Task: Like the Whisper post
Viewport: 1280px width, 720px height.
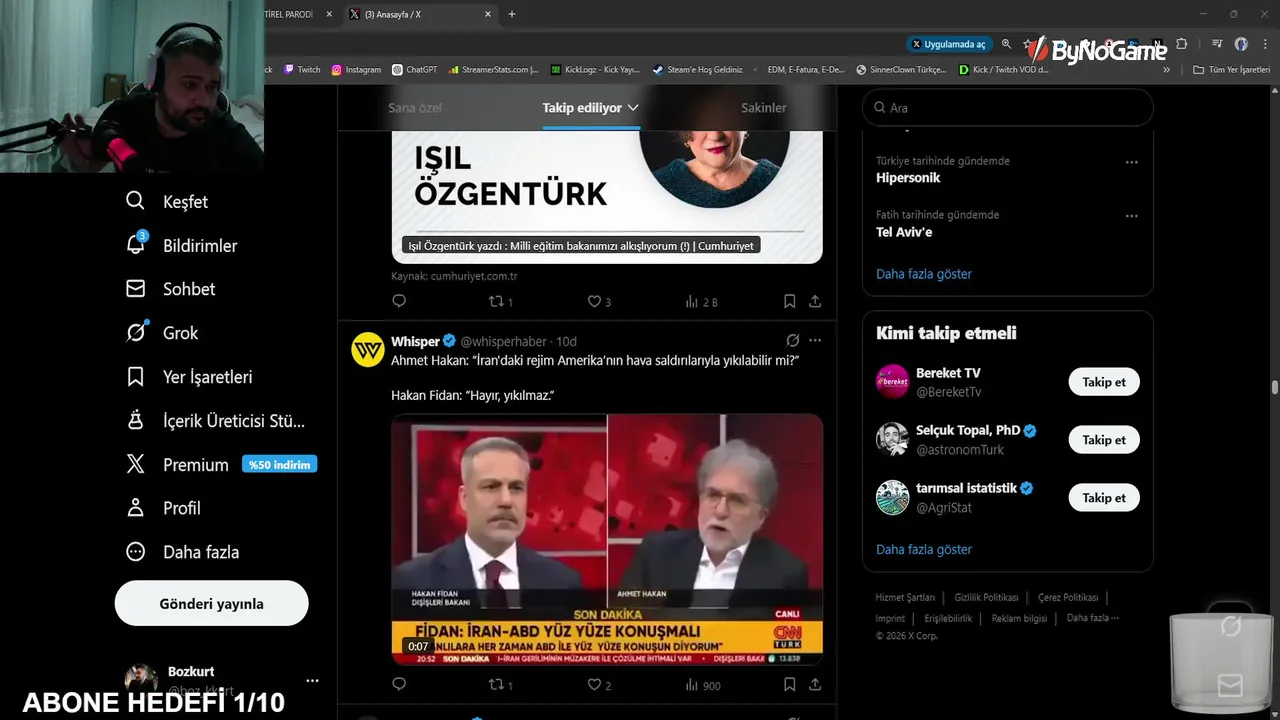Action: [x=598, y=685]
